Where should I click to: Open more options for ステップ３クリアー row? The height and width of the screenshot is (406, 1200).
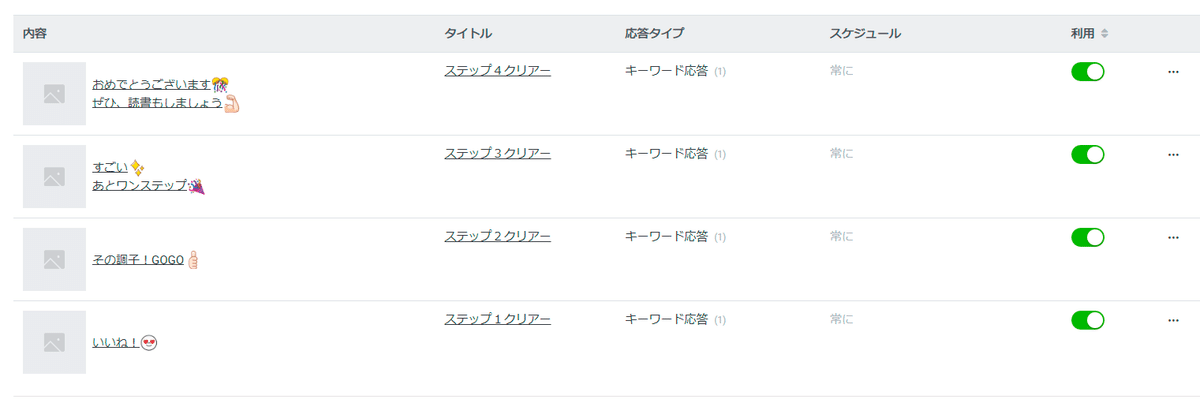[1173, 154]
